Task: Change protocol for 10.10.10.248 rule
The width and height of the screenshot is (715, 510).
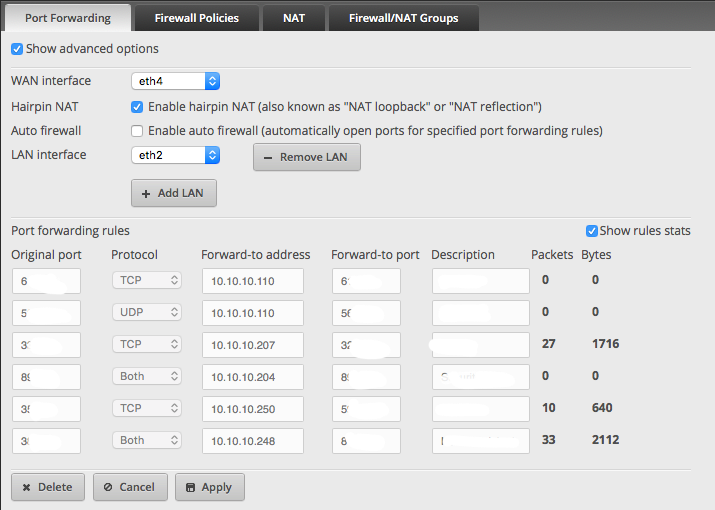Action: tap(146, 440)
